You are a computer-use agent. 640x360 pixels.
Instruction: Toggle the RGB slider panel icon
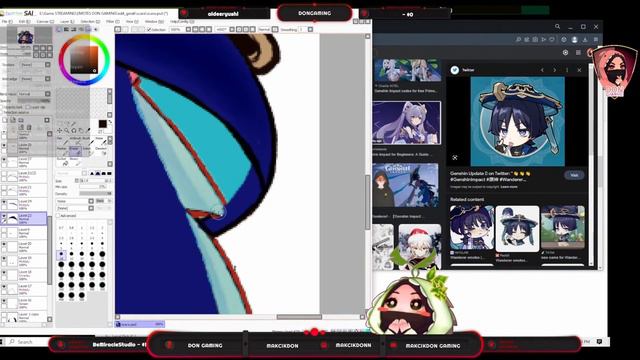67,29
